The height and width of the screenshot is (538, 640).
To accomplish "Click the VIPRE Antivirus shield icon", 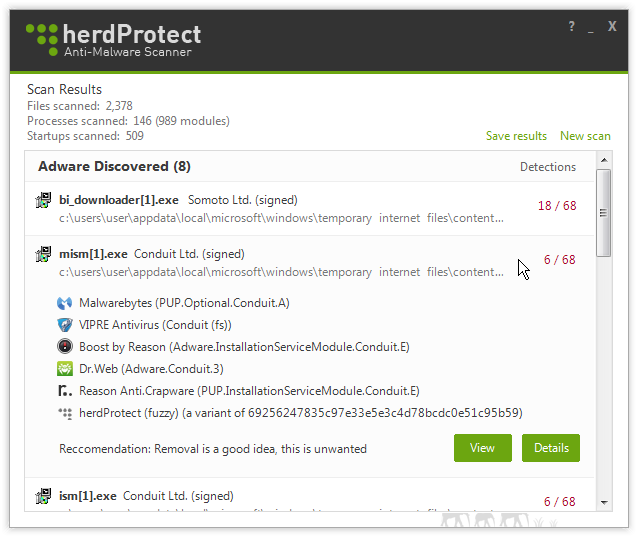I will coord(64,325).
